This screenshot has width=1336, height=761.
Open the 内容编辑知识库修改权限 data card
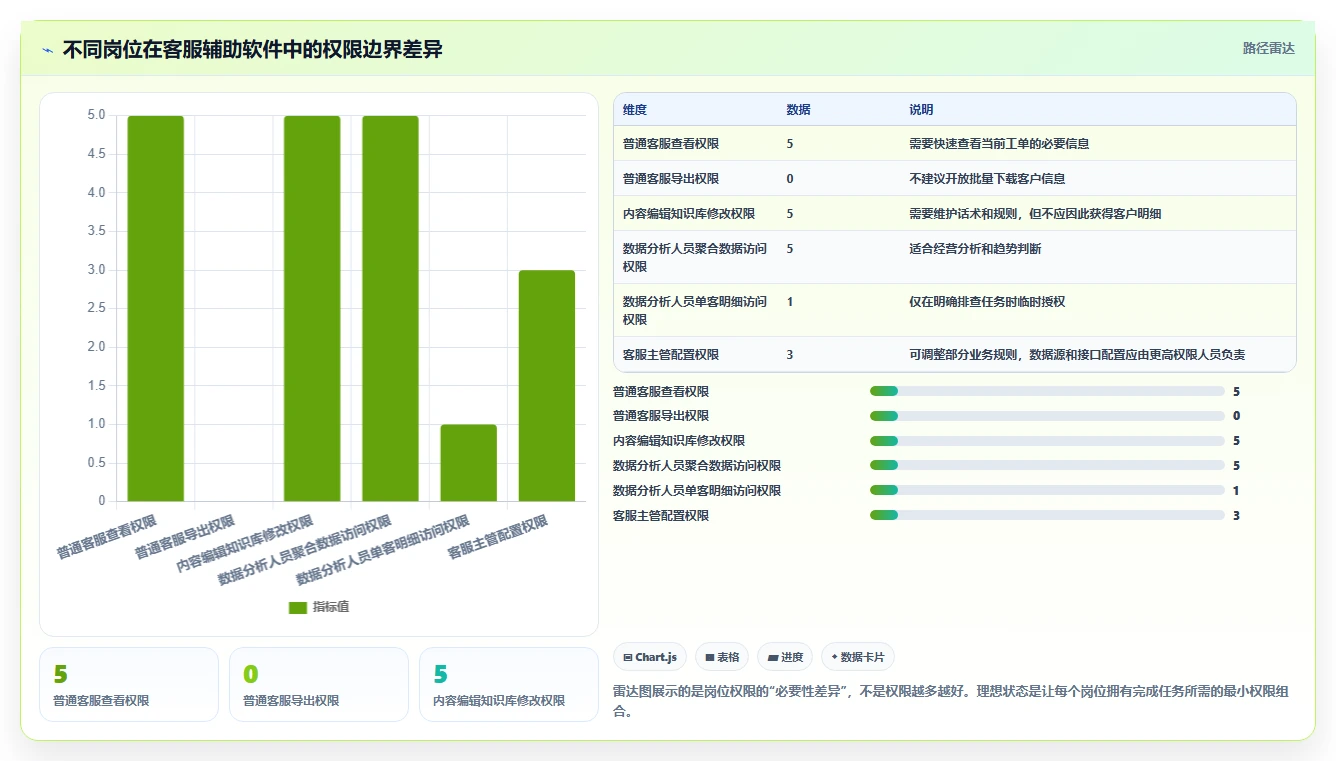click(x=509, y=684)
